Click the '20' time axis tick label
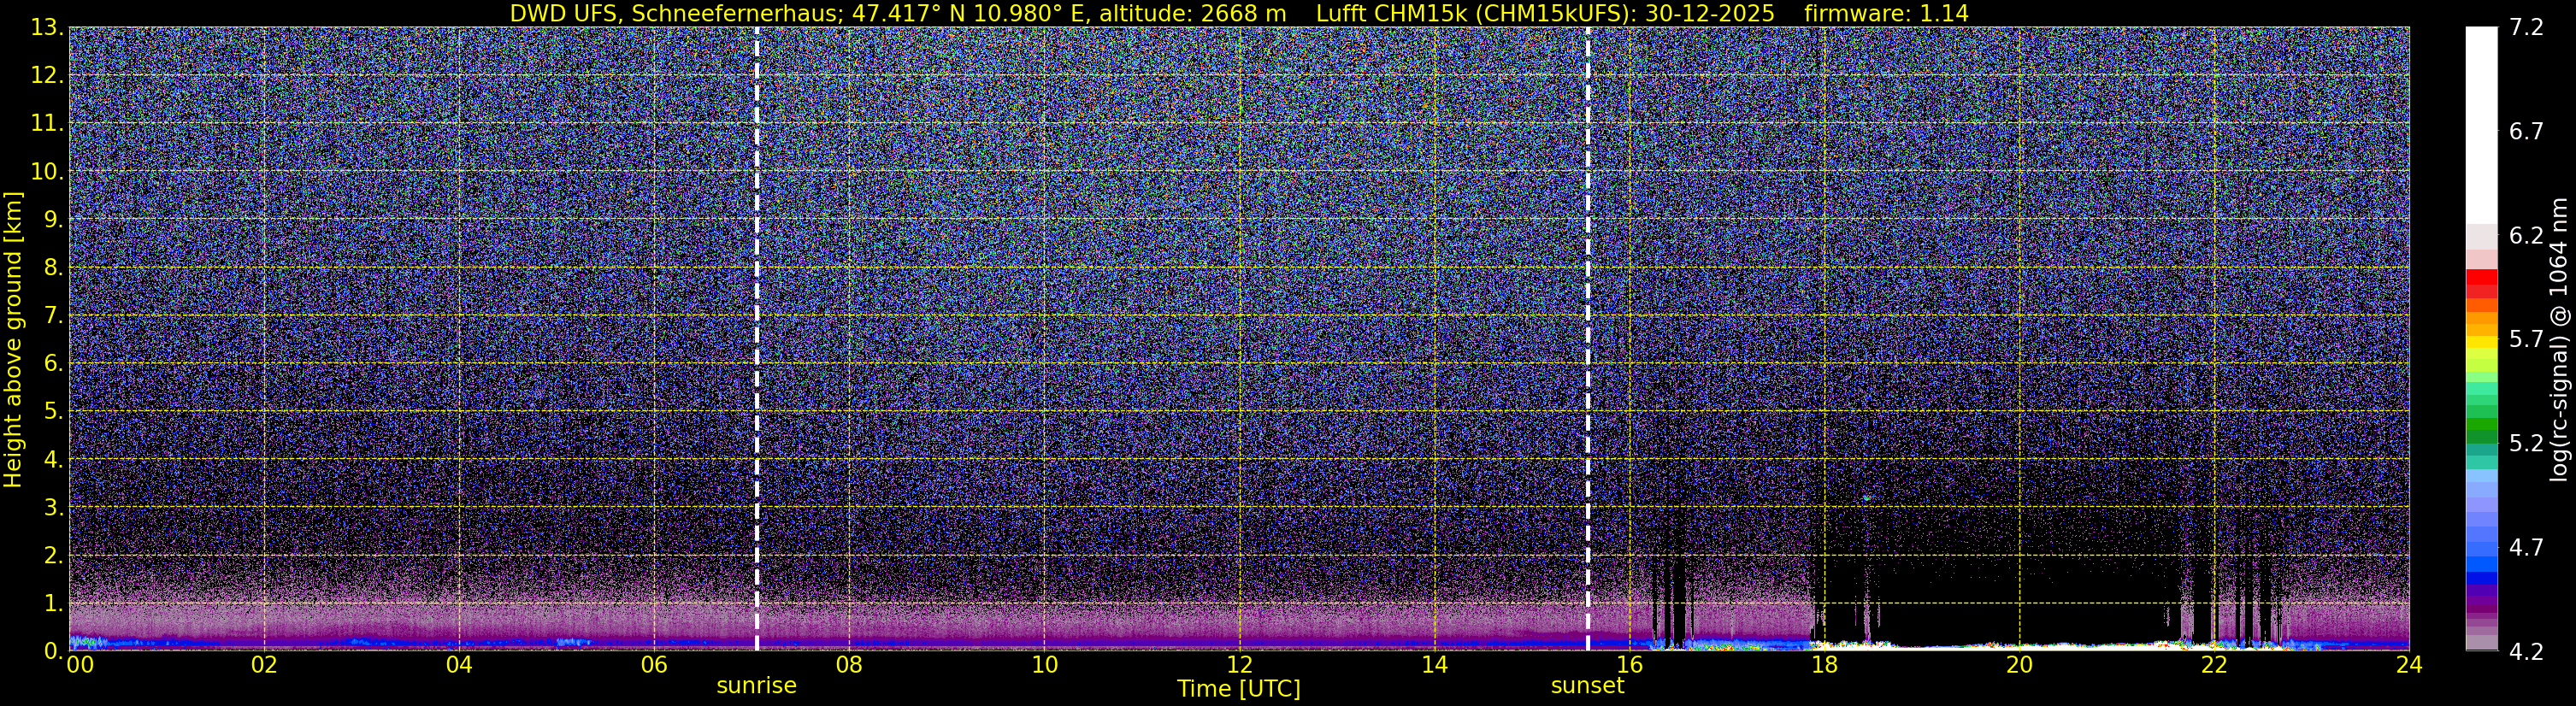 click(2019, 665)
